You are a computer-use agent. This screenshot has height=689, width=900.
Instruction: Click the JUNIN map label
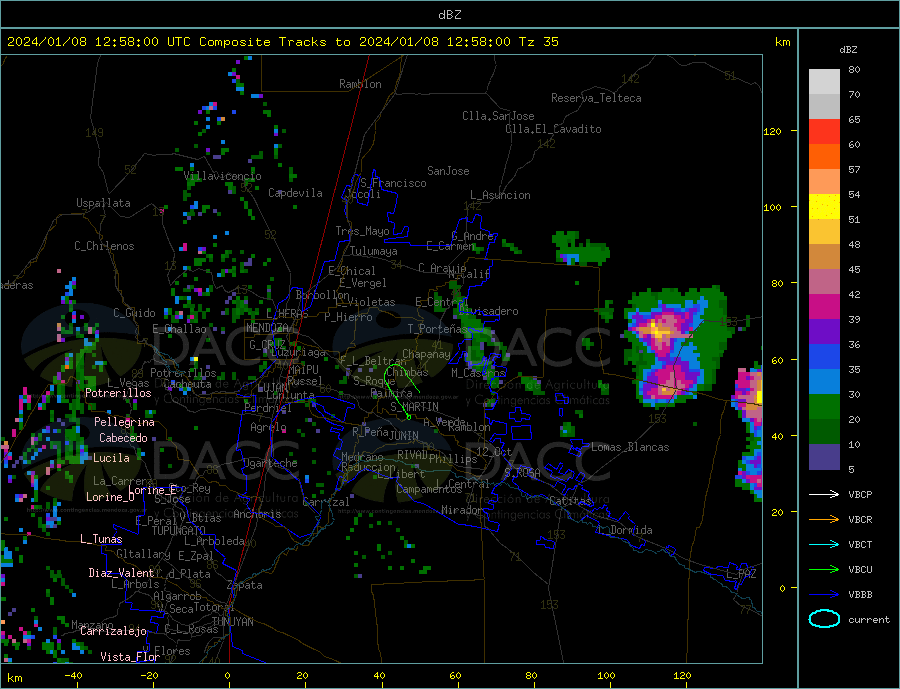pyautogui.click(x=404, y=436)
